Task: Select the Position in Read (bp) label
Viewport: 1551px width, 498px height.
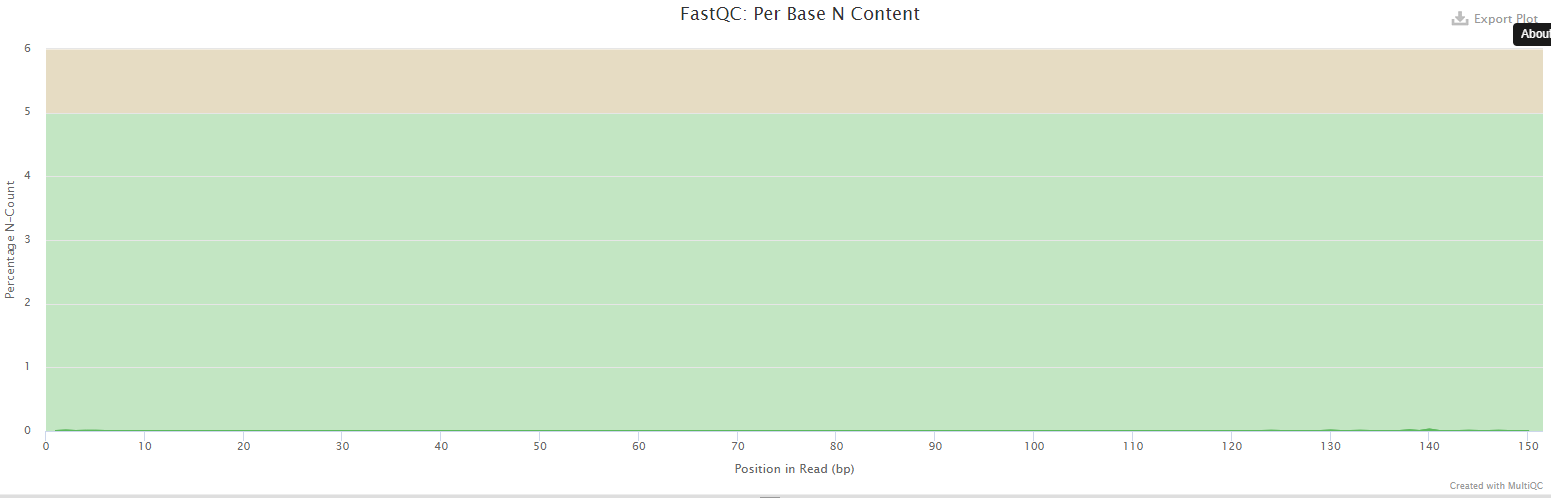Action: 794,468
